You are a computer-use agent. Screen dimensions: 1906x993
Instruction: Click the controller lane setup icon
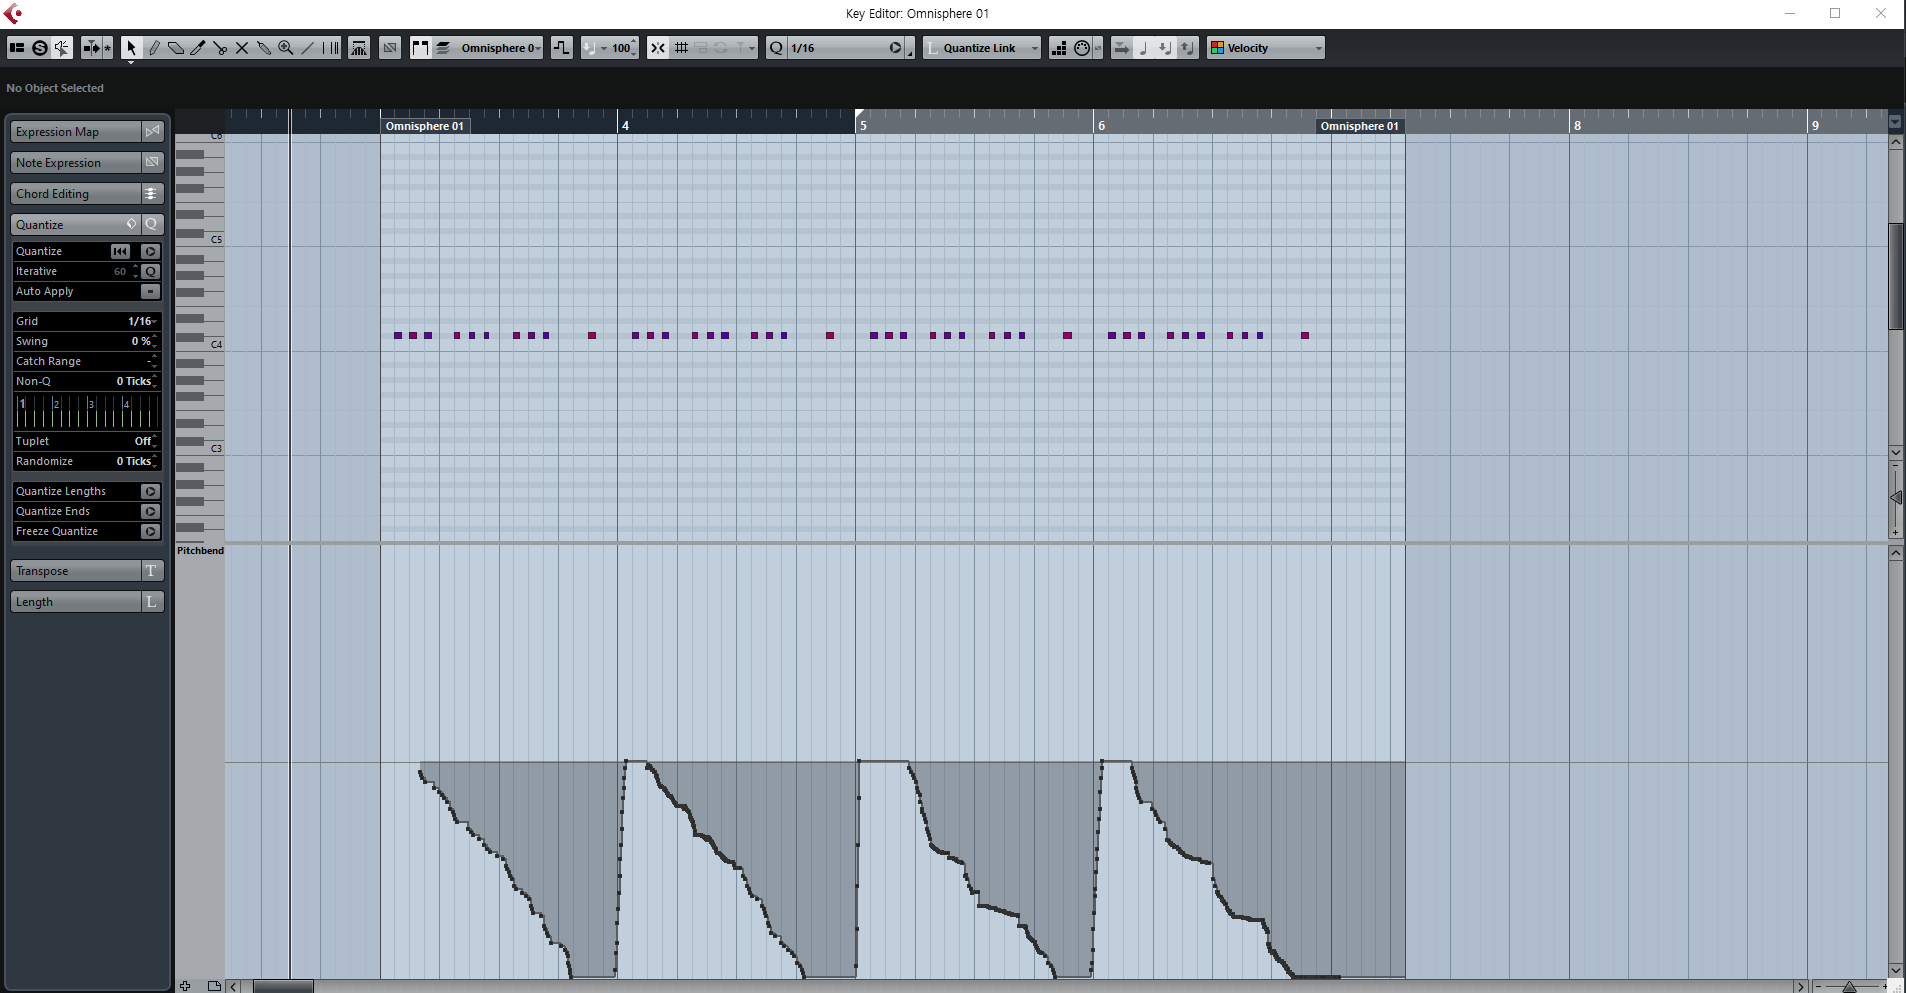(214, 986)
